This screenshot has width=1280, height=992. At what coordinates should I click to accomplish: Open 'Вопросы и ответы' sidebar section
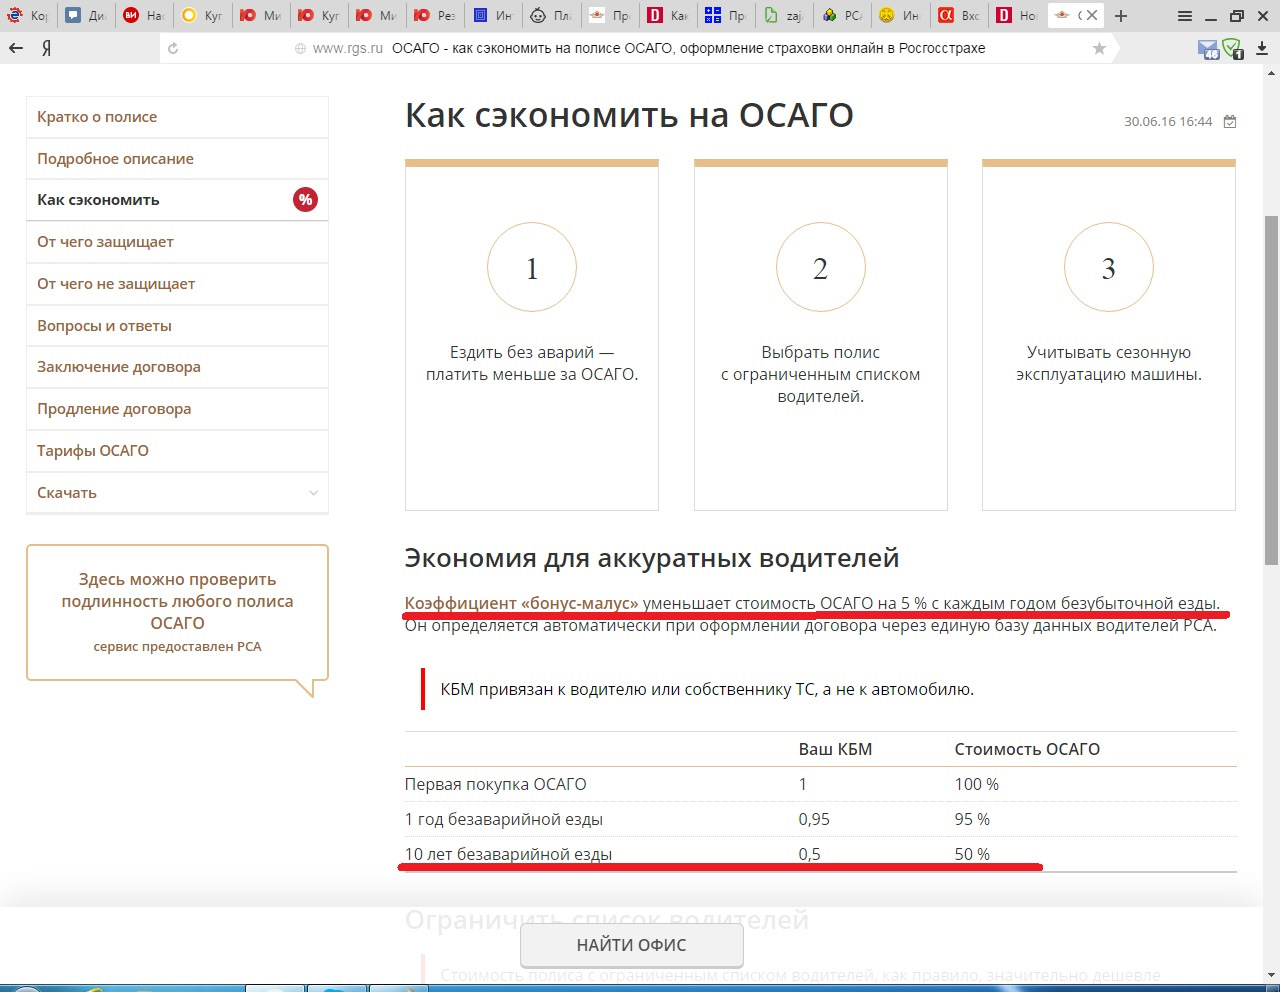(177, 326)
